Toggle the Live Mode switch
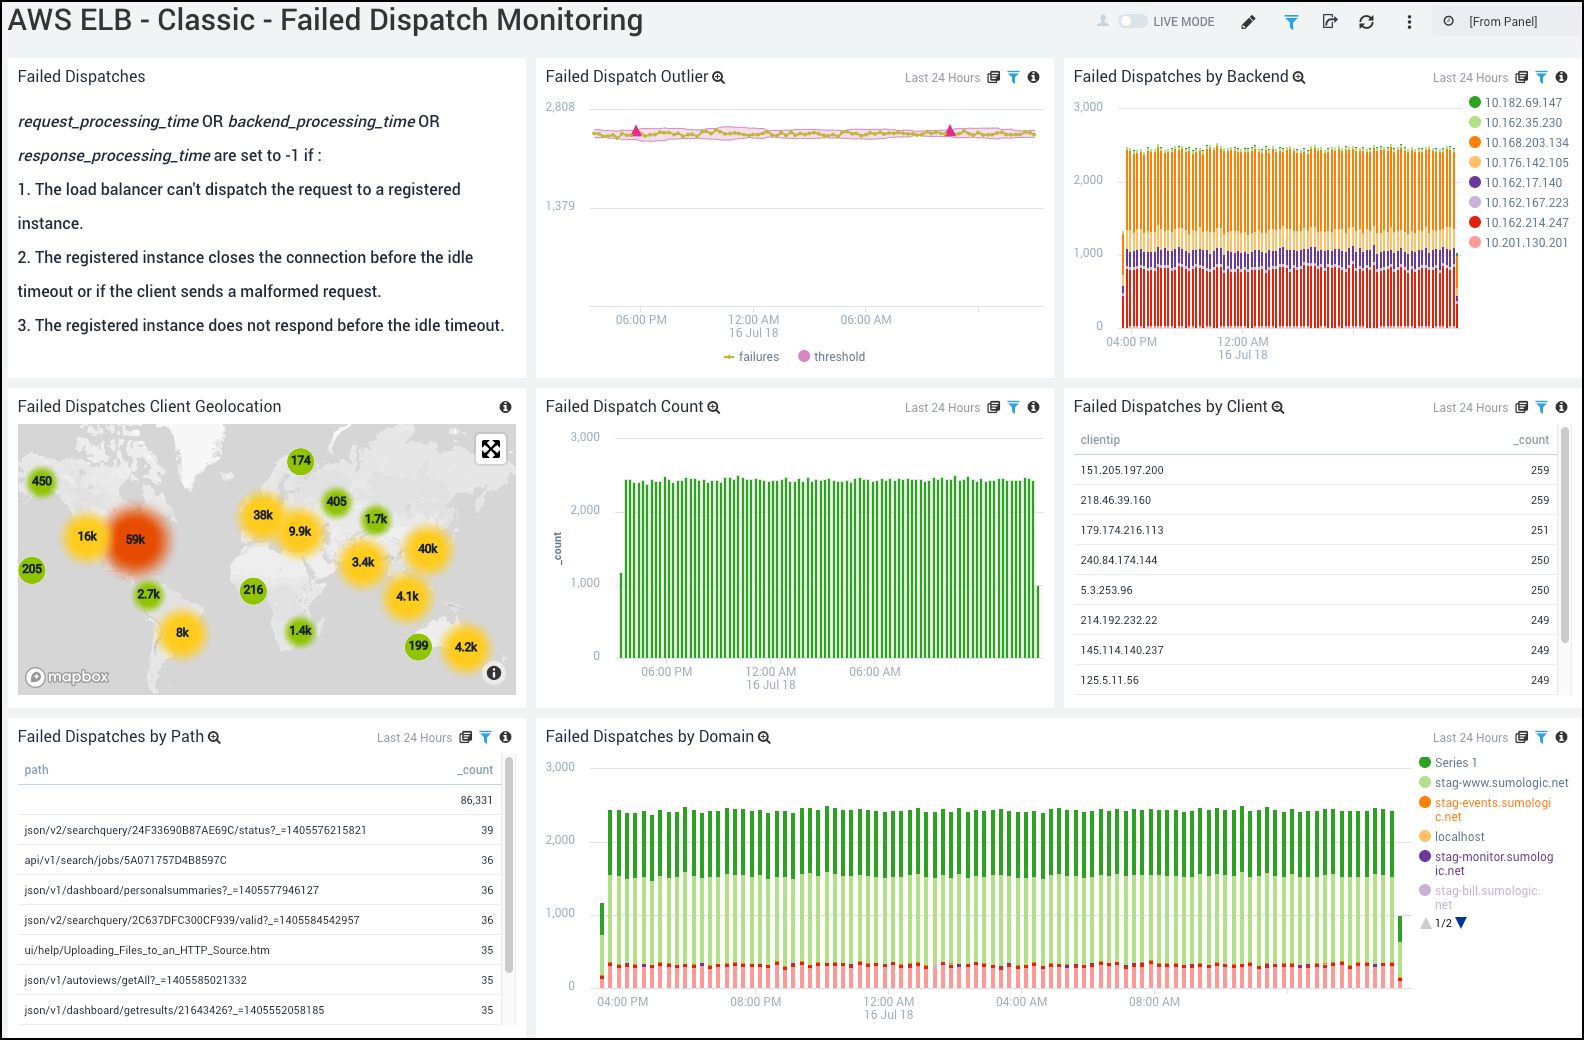Image resolution: width=1584 pixels, height=1040 pixels. click(1132, 21)
